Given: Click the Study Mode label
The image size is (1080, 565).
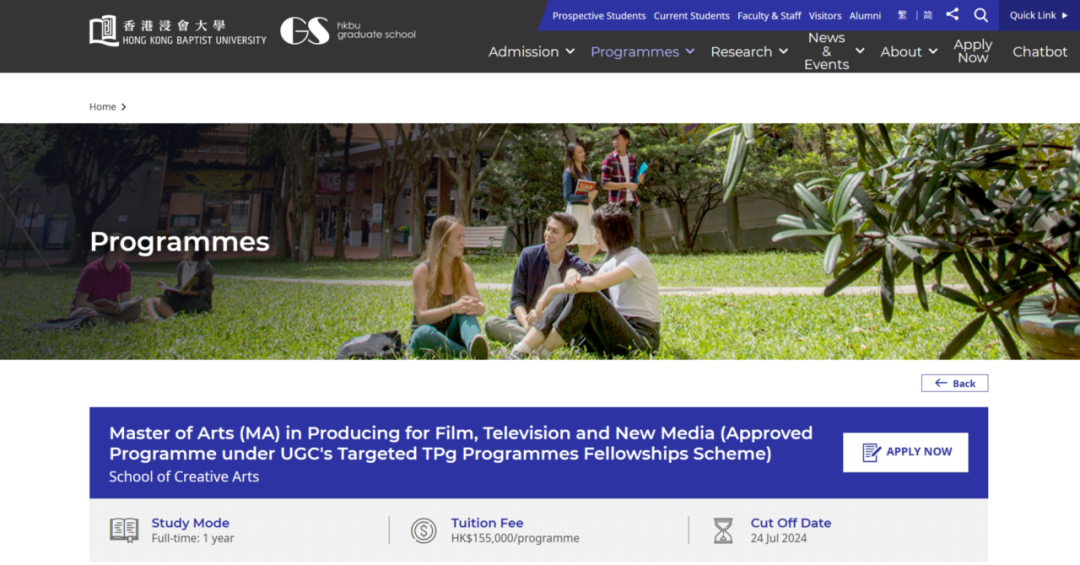Looking at the screenshot, I should (190, 523).
